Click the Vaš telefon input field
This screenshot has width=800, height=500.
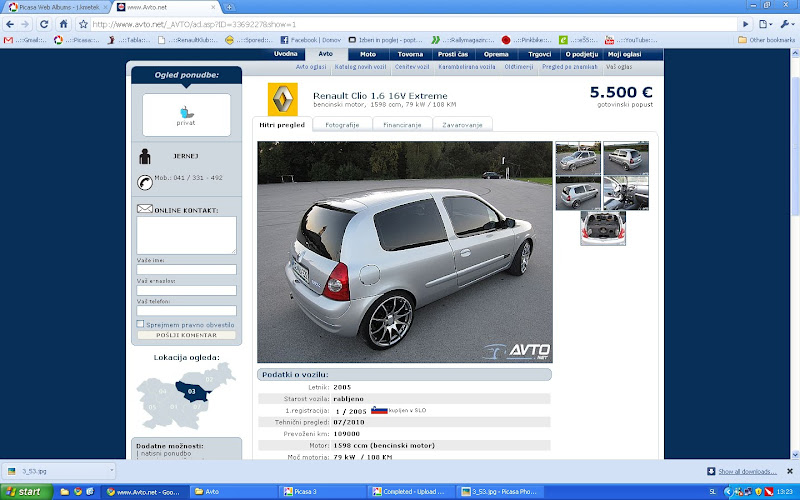click(x=186, y=310)
